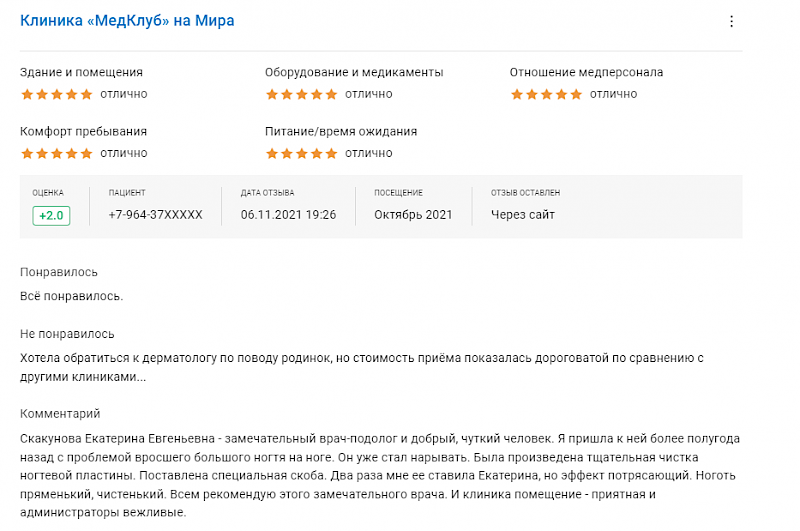Click the Комментарий section heading
The width and height of the screenshot is (800, 531).
pos(60,414)
